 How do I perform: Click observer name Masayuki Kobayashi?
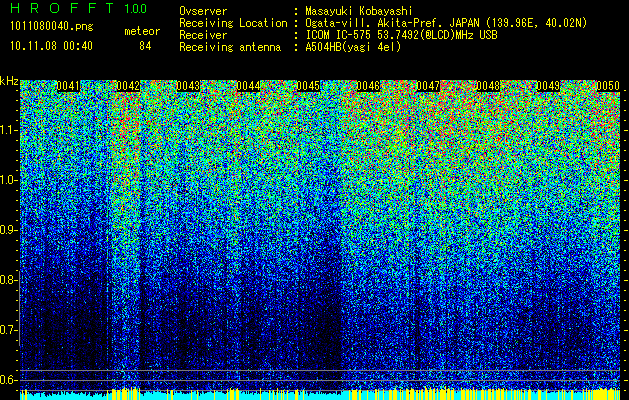coord(359,11)
